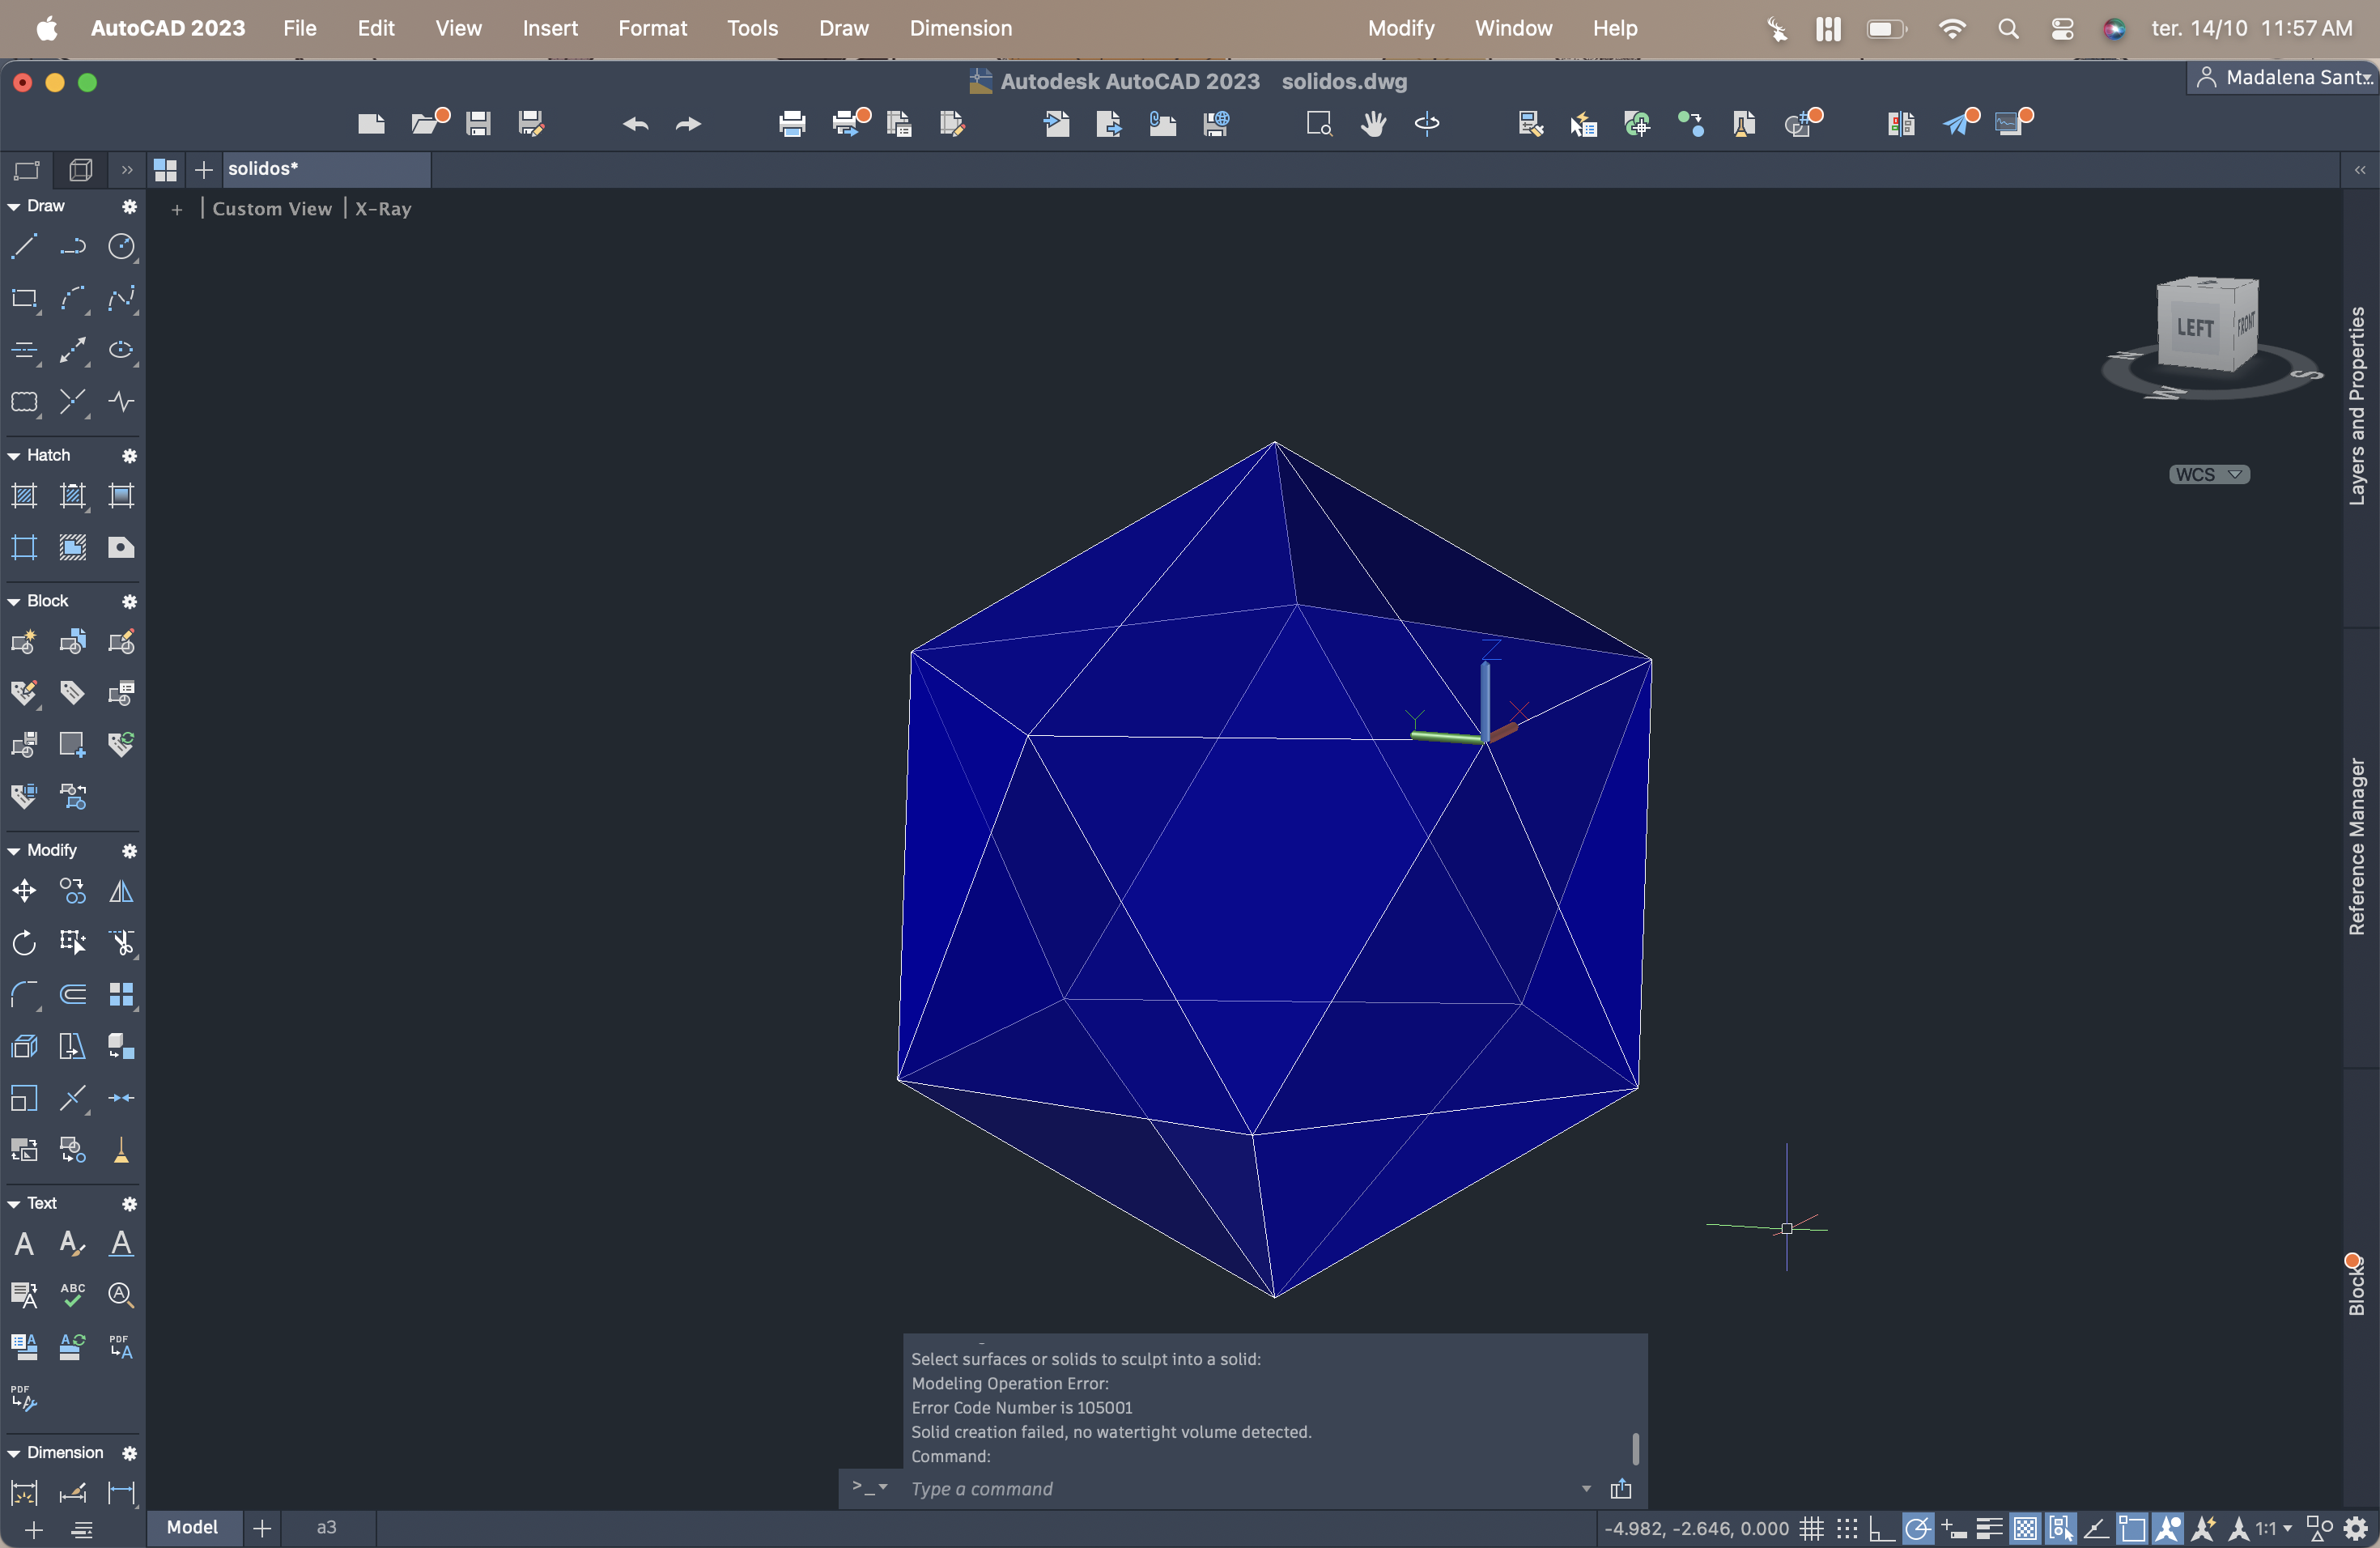The height and width of the screenshot is (1548, 2380).
Task: Click the Pan hand tool in toolbar
Action: [1373, 124]
